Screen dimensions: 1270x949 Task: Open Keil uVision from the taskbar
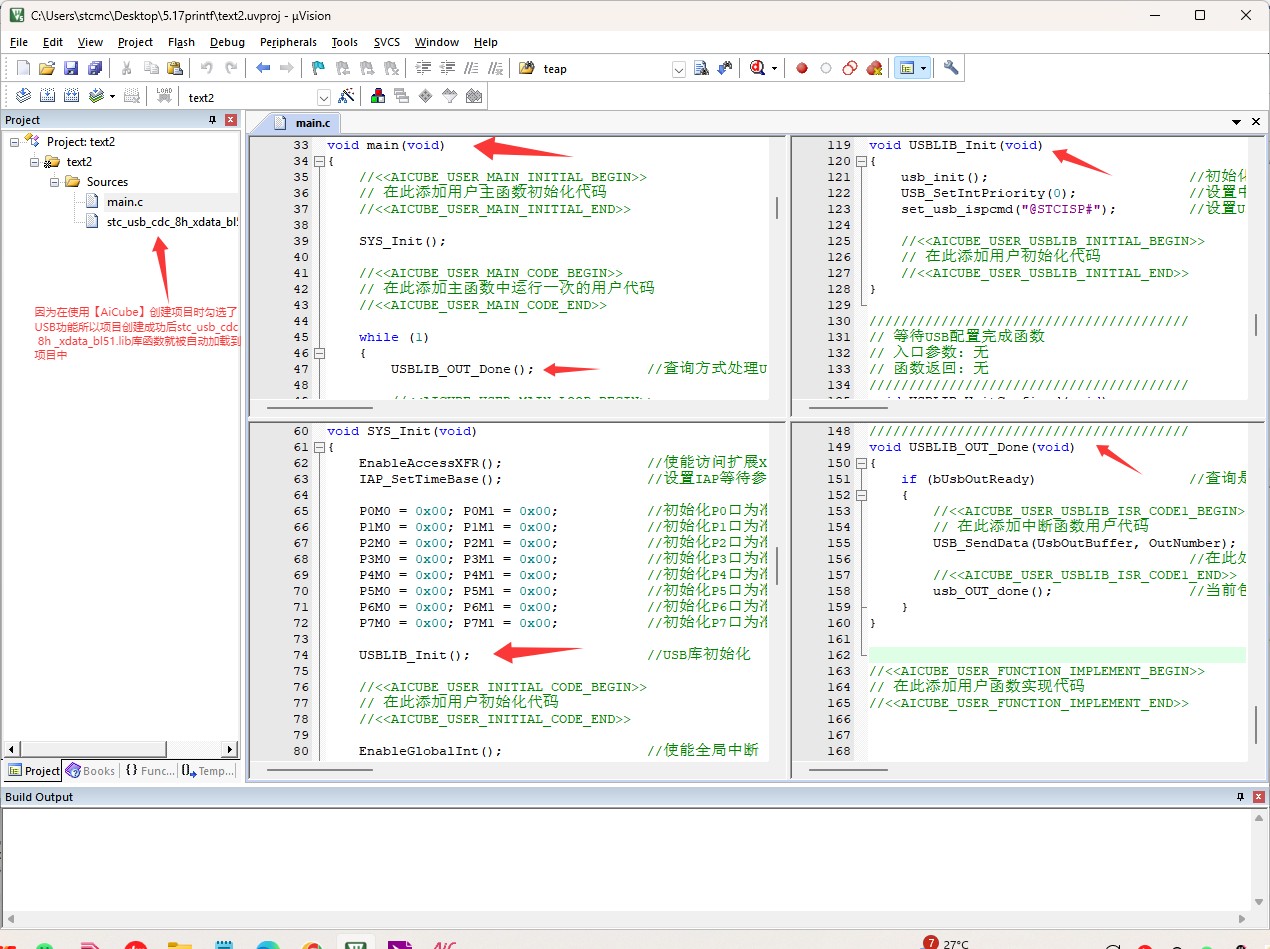click(x=354, y=942)
